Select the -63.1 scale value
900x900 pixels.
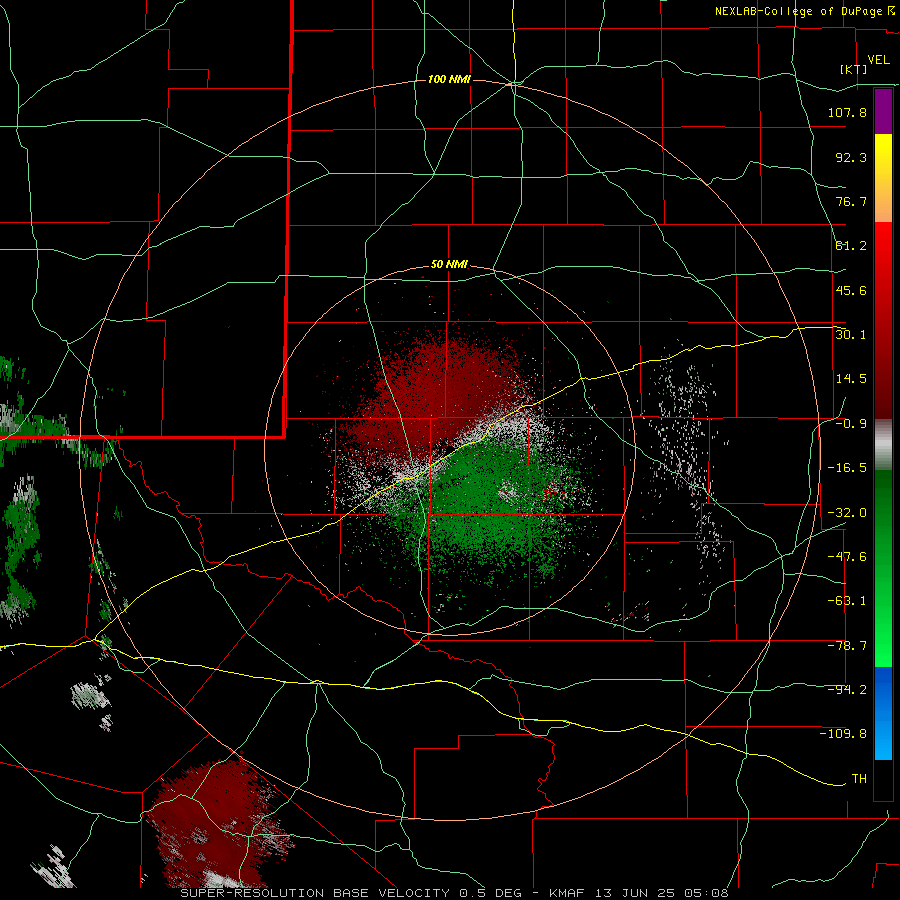click(x=847, y=601)
